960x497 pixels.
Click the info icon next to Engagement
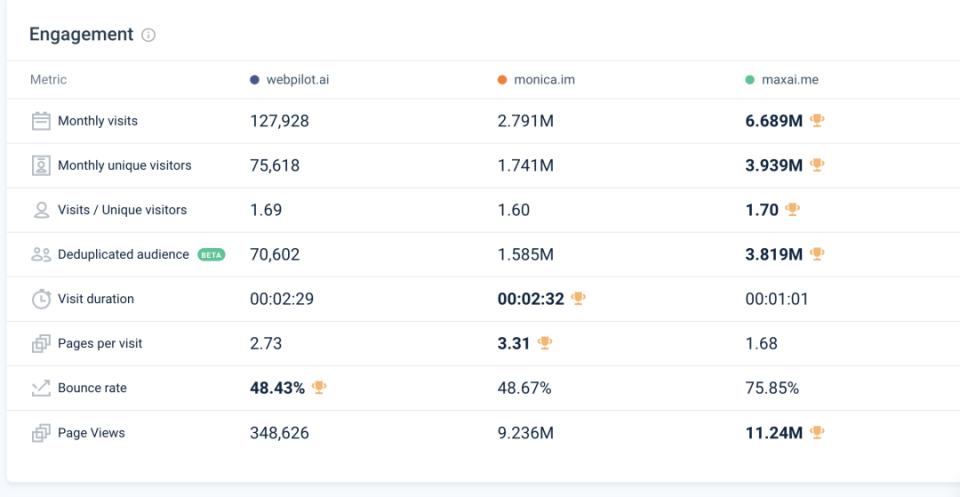(149, 35)
